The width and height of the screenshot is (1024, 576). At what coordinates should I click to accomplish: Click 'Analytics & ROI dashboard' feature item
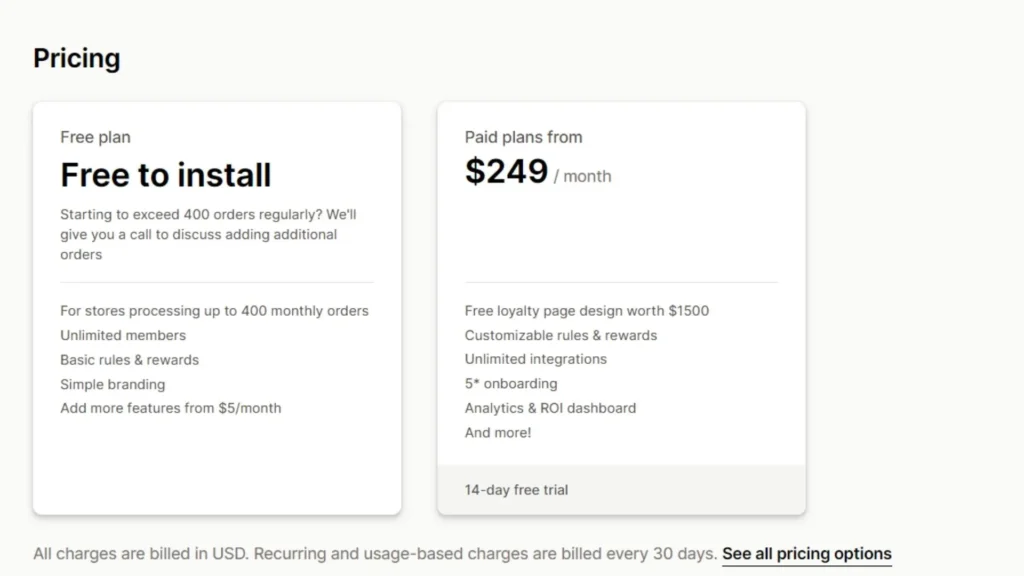[x=550, y=408]
